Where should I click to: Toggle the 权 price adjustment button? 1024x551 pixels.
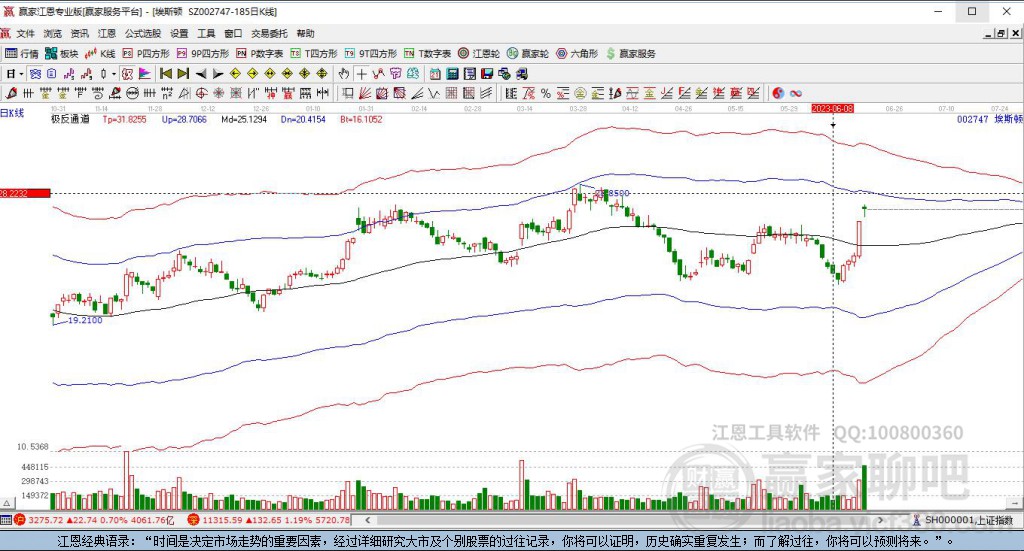(127, 74)
